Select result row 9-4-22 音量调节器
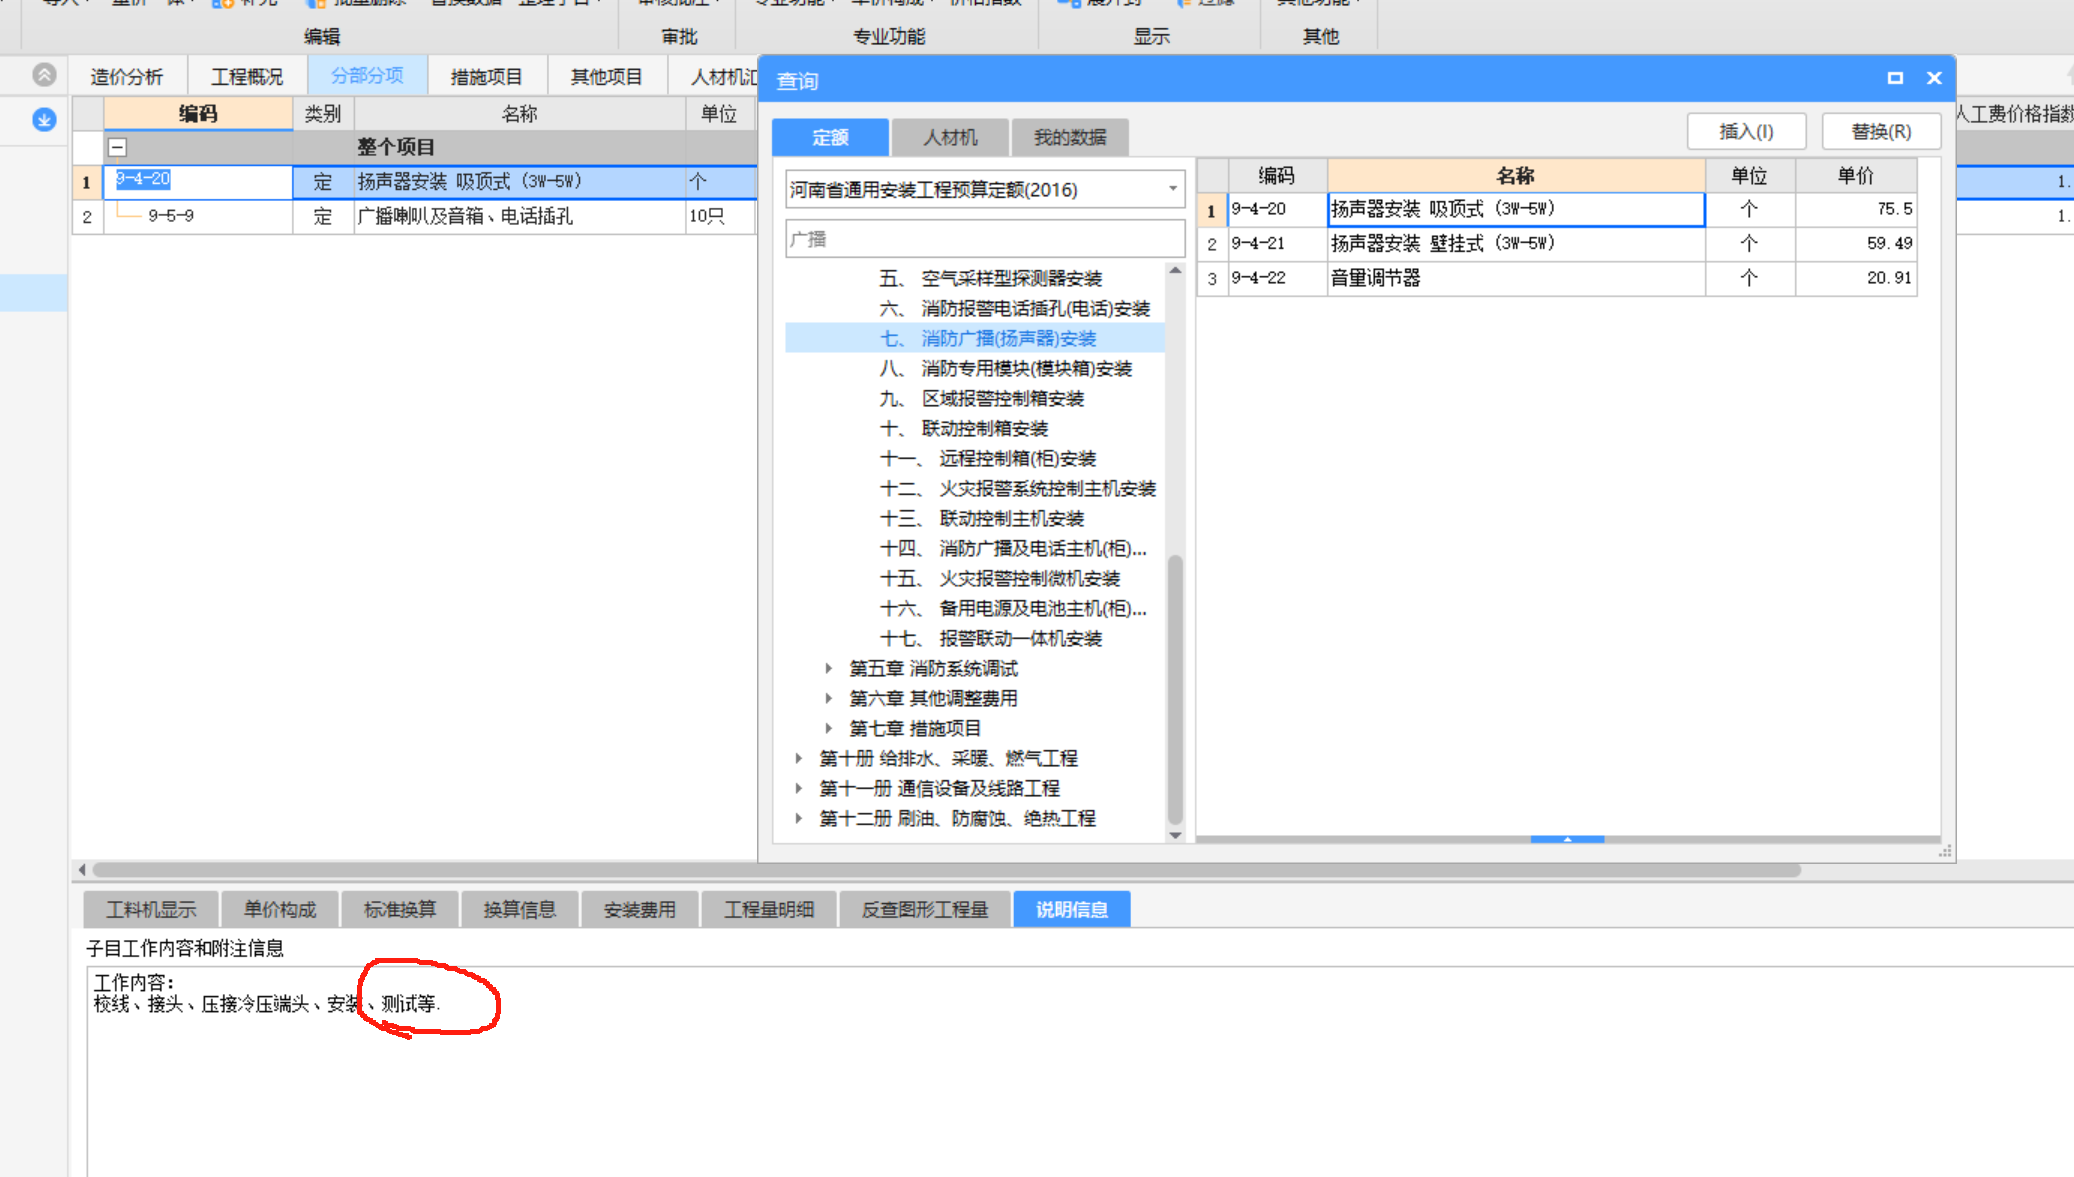 [x=1557, y=277]
